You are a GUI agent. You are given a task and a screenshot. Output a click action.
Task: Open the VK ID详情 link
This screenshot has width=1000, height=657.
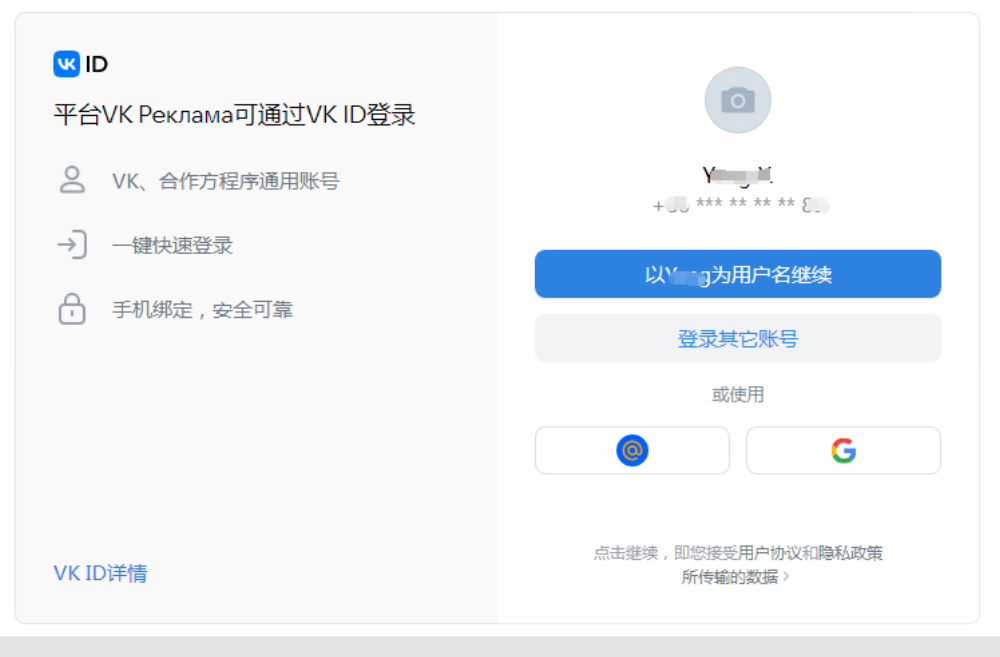coord(100,573)
